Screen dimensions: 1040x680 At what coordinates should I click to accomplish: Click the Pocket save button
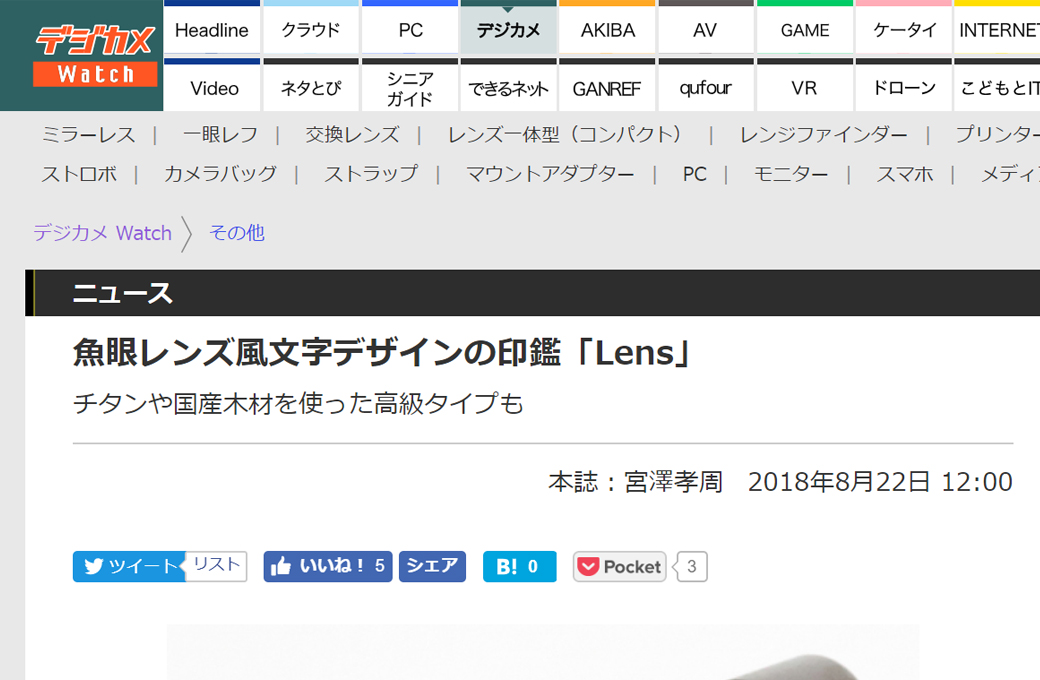point(619,567)
